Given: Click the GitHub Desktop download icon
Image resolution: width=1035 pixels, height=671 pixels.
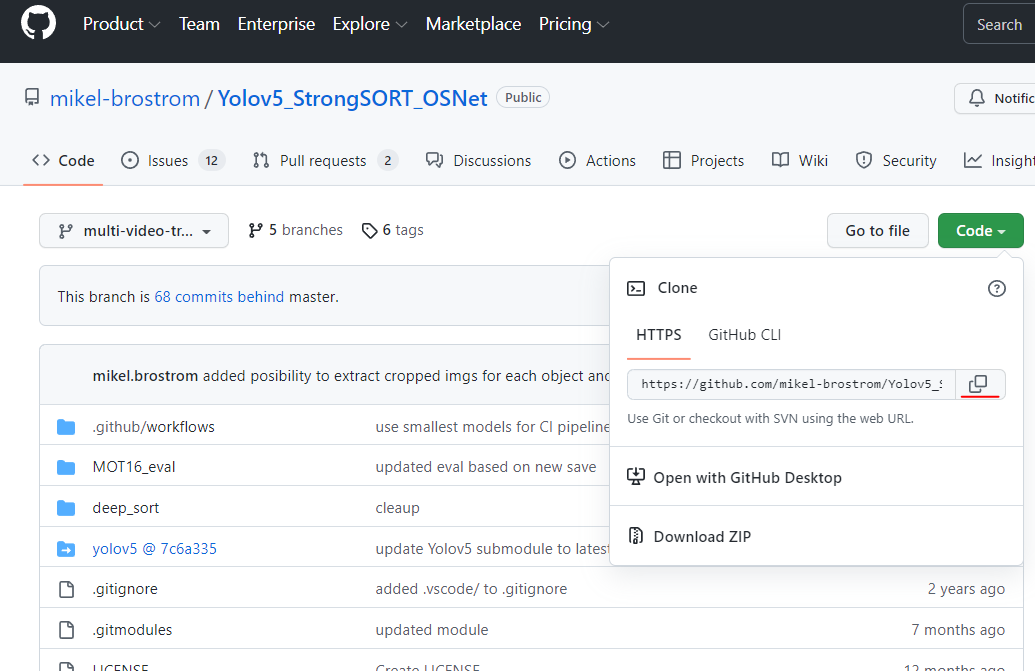Looking at the screenshot, I should [x=636, y=477].
